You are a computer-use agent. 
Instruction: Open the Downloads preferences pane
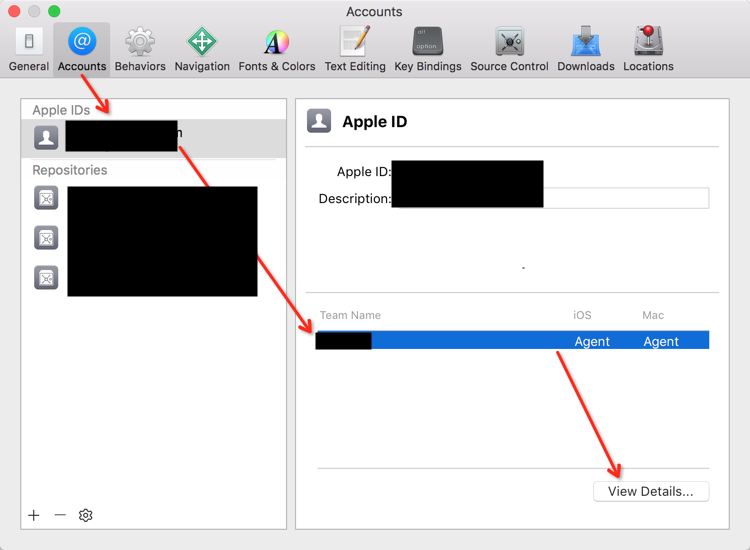pos(585,49)
